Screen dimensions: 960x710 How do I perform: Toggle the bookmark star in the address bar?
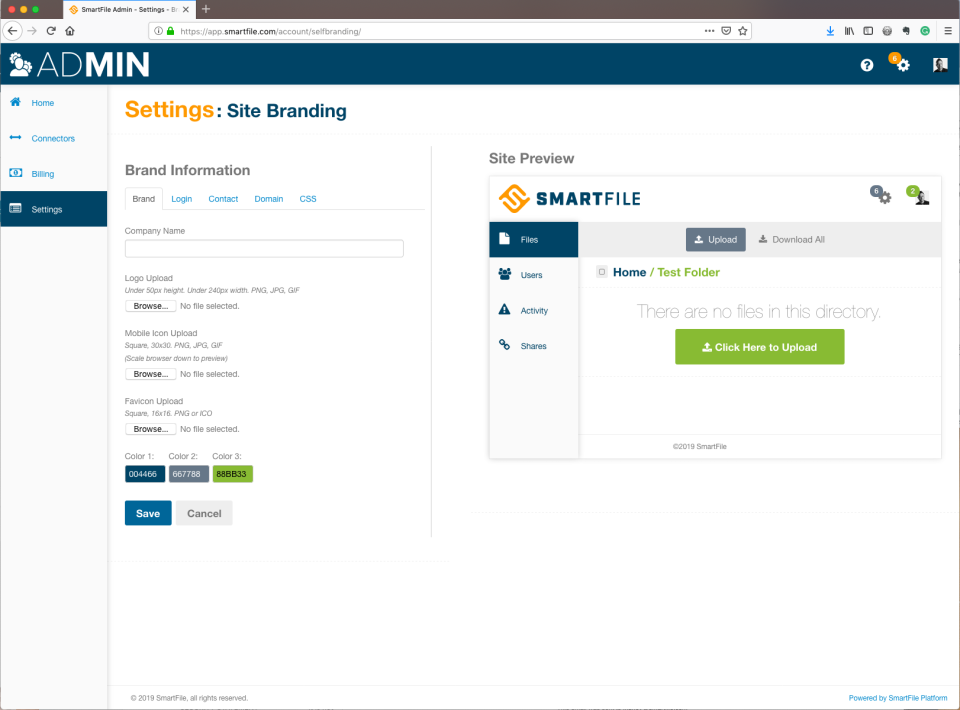(x=743, y=30)
